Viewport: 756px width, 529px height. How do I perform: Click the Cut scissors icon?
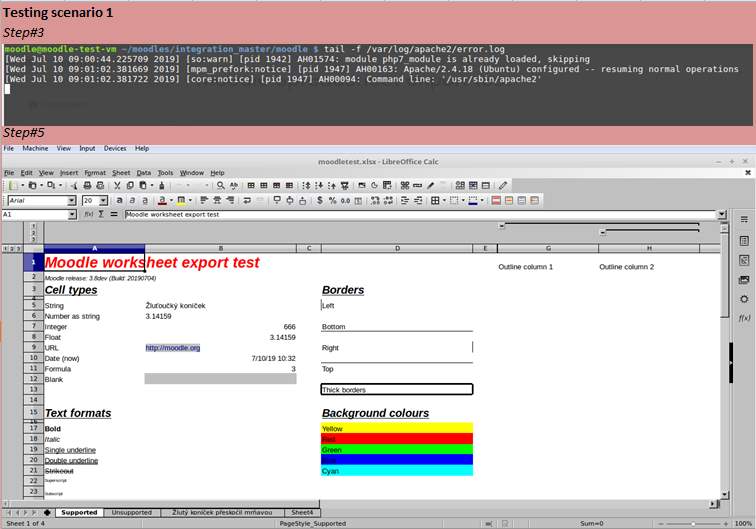coord(117,185)
